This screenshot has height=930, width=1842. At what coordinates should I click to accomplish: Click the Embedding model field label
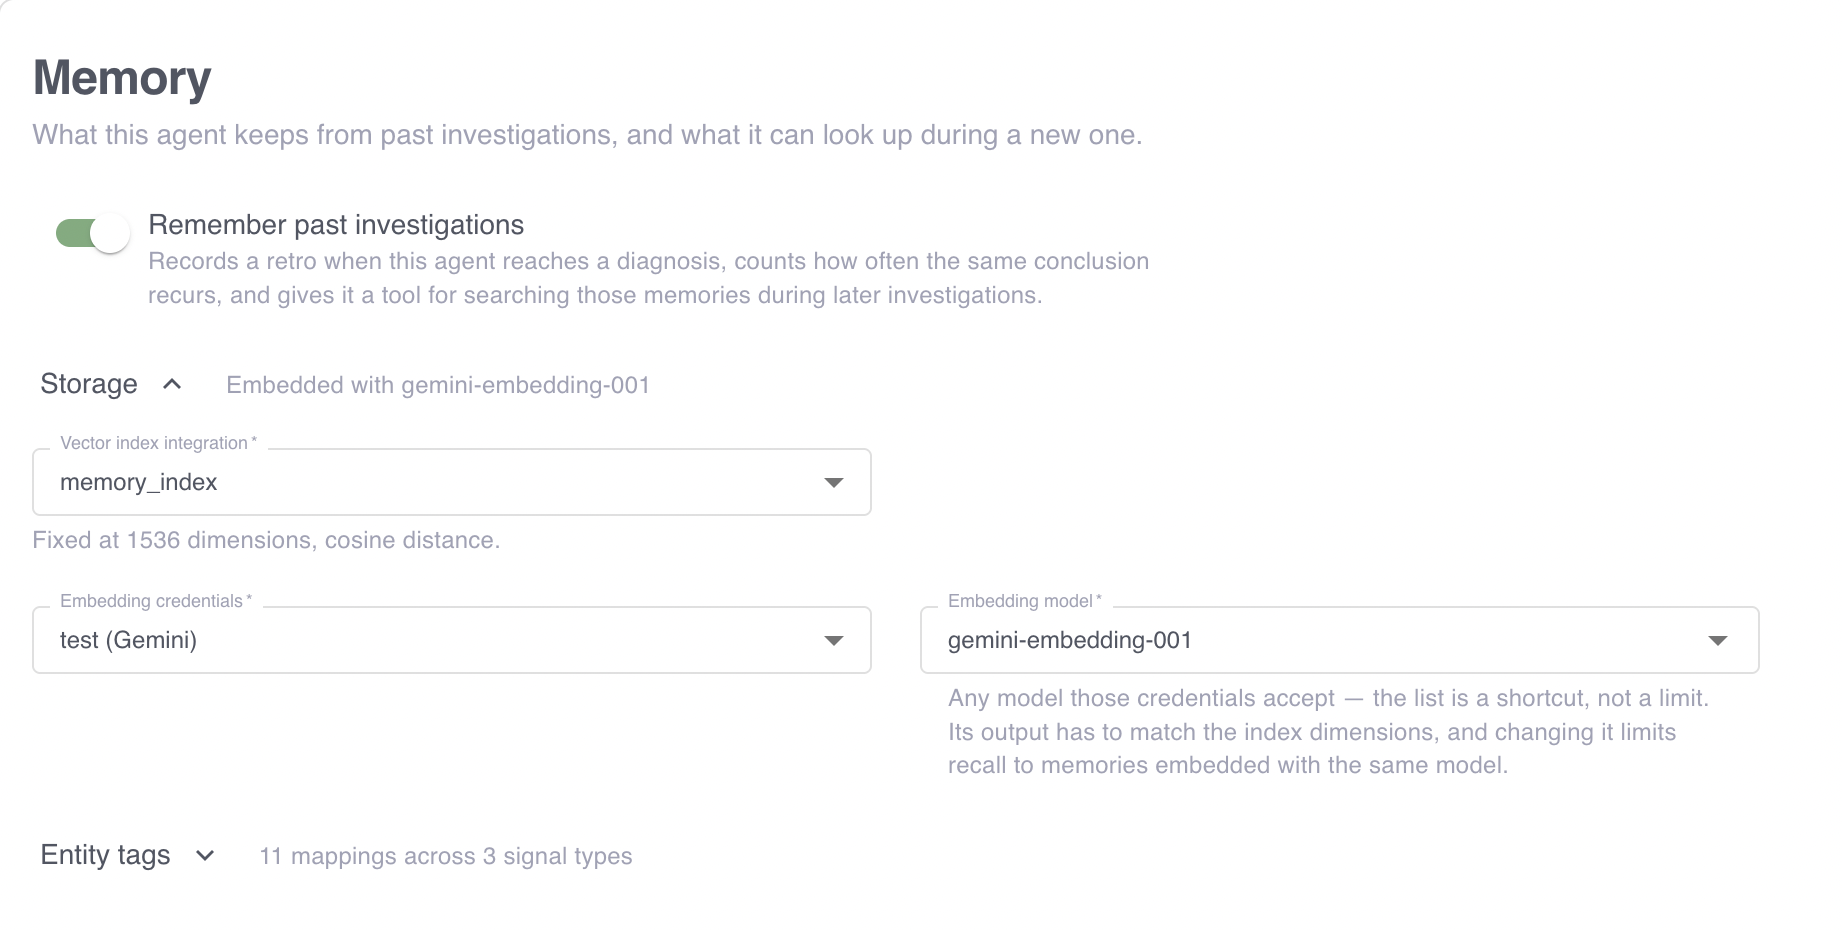point(1025,601)
